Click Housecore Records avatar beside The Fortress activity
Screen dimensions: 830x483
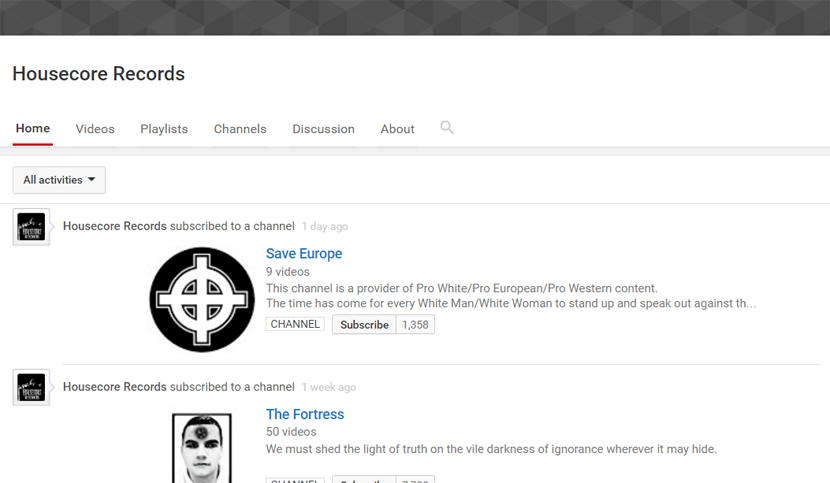click(31, 388)
